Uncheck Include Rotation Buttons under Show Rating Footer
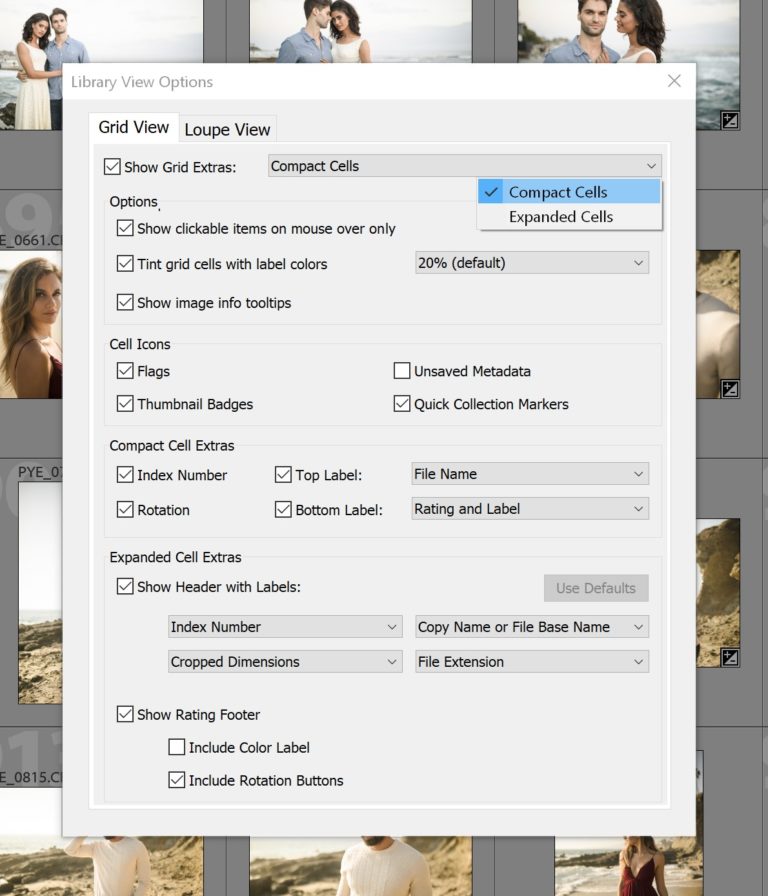768x896 pixels. click(x=177, y=779)
